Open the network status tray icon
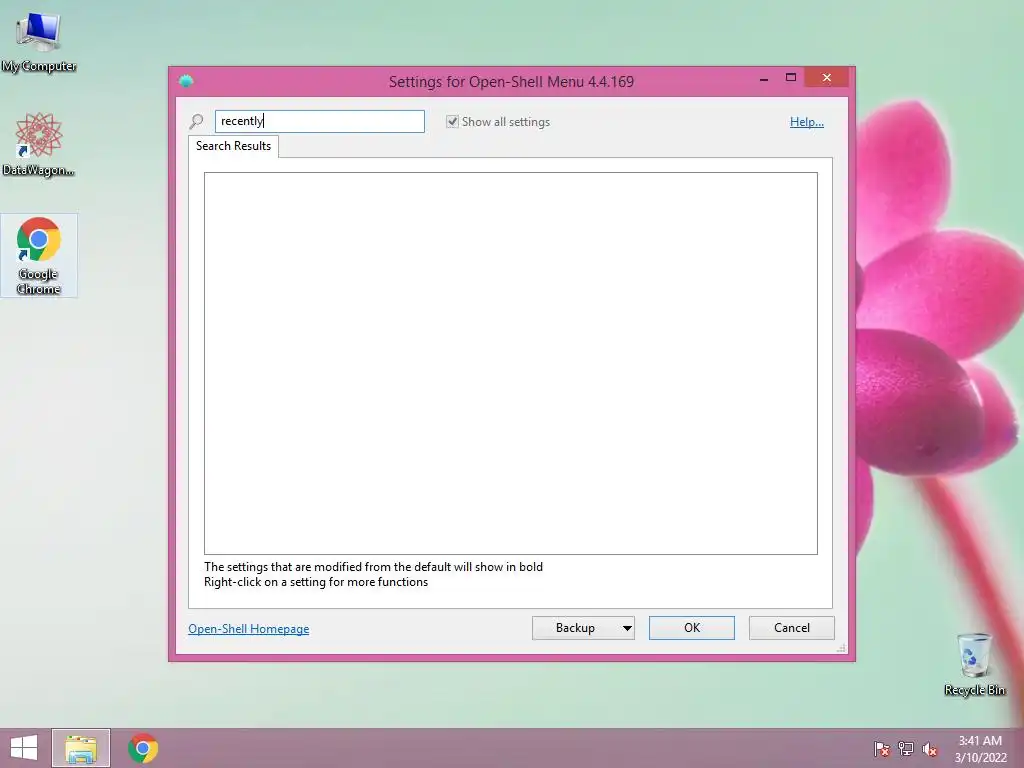The height and width of the screenshot is (768, 1024). coord(906,749)
